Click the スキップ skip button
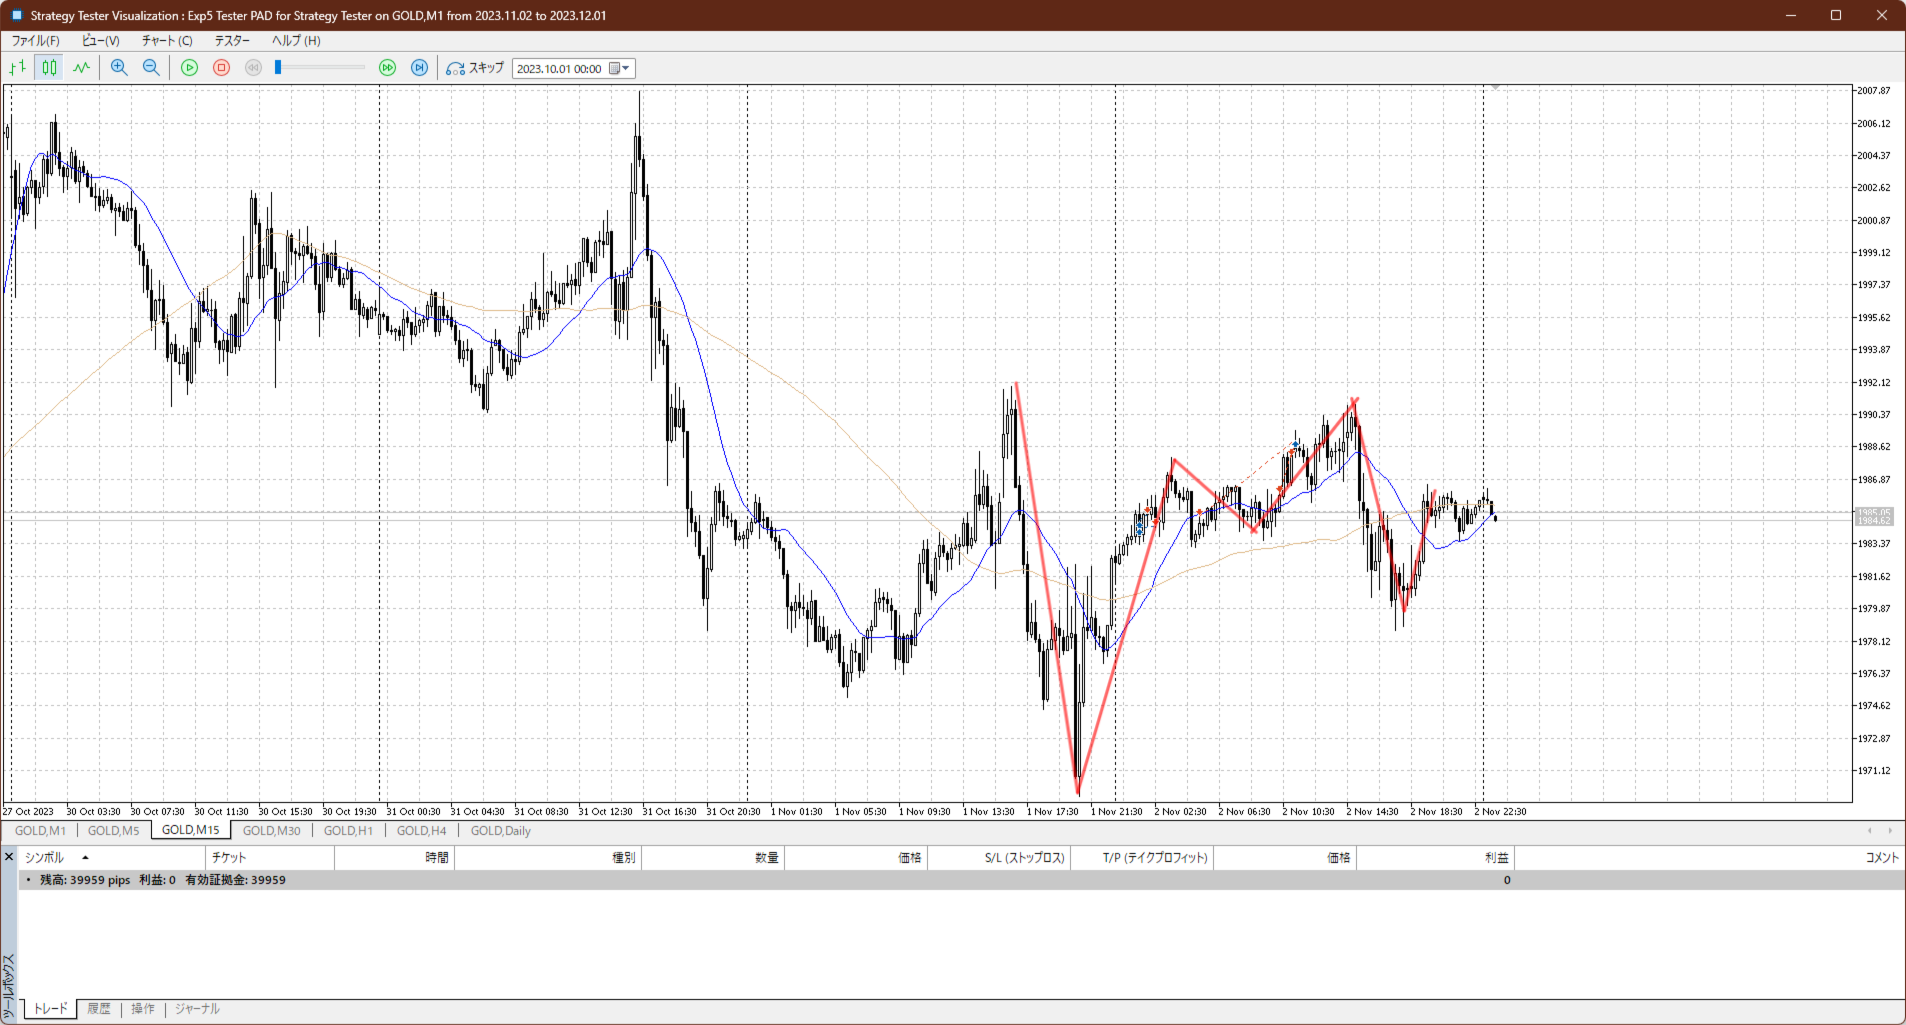Viewport: 1906px width, 1025px height. pyautogui.click(x=475, y=68)
